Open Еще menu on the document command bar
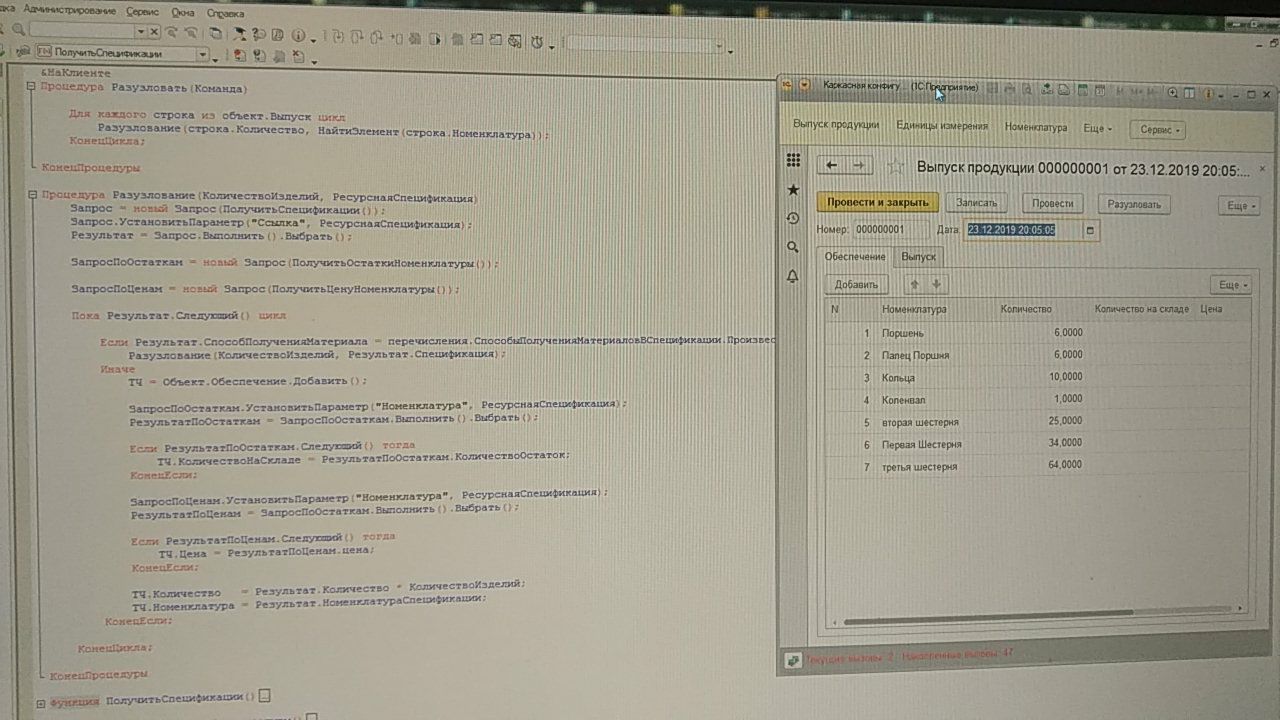The width and height of the screenshot is (1280, 720). pos(1240,205)
